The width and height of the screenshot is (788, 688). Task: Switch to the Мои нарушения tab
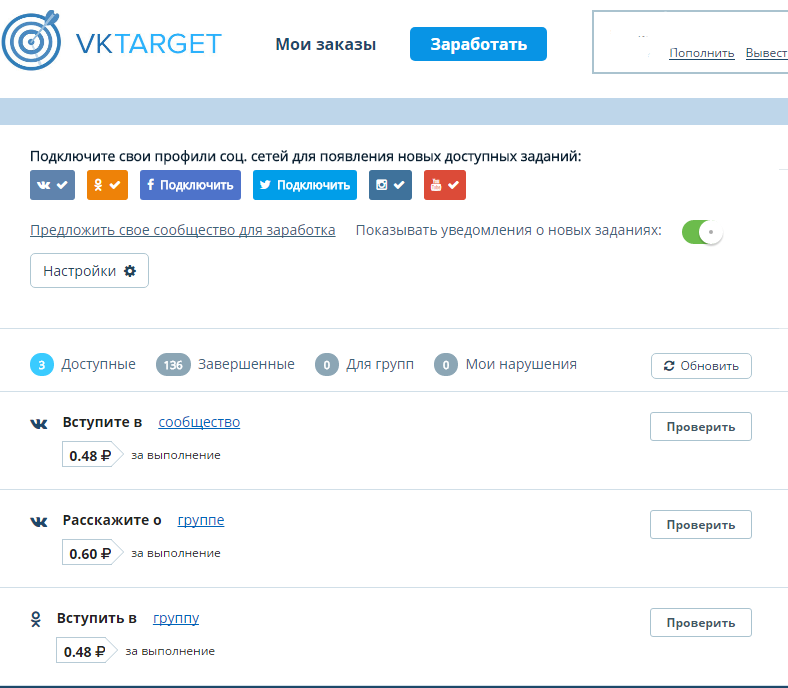pos(506,364)
